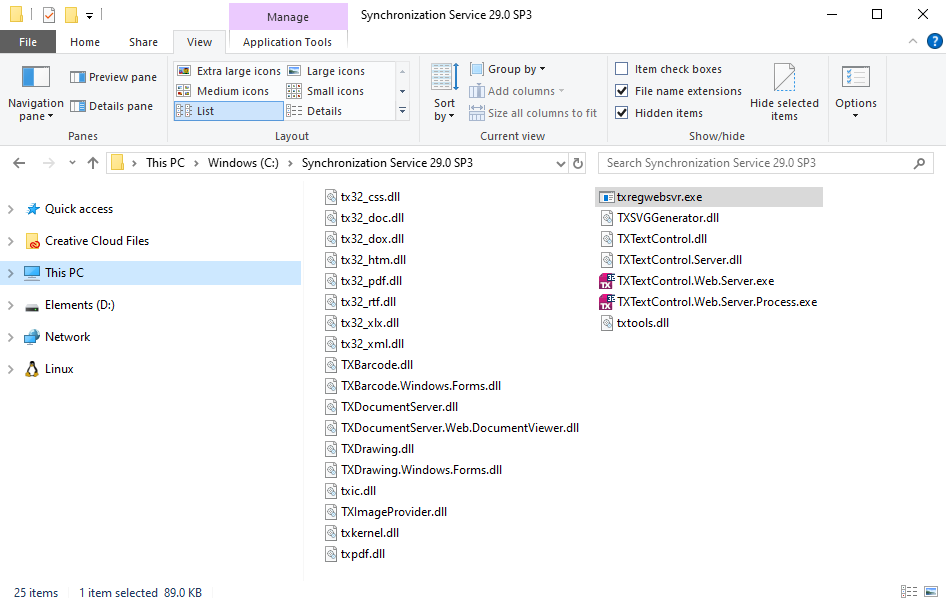Toggle the Preview pane
Image resolution: width=946 pixels, height=604 pixels.
[x=113, y=77]
